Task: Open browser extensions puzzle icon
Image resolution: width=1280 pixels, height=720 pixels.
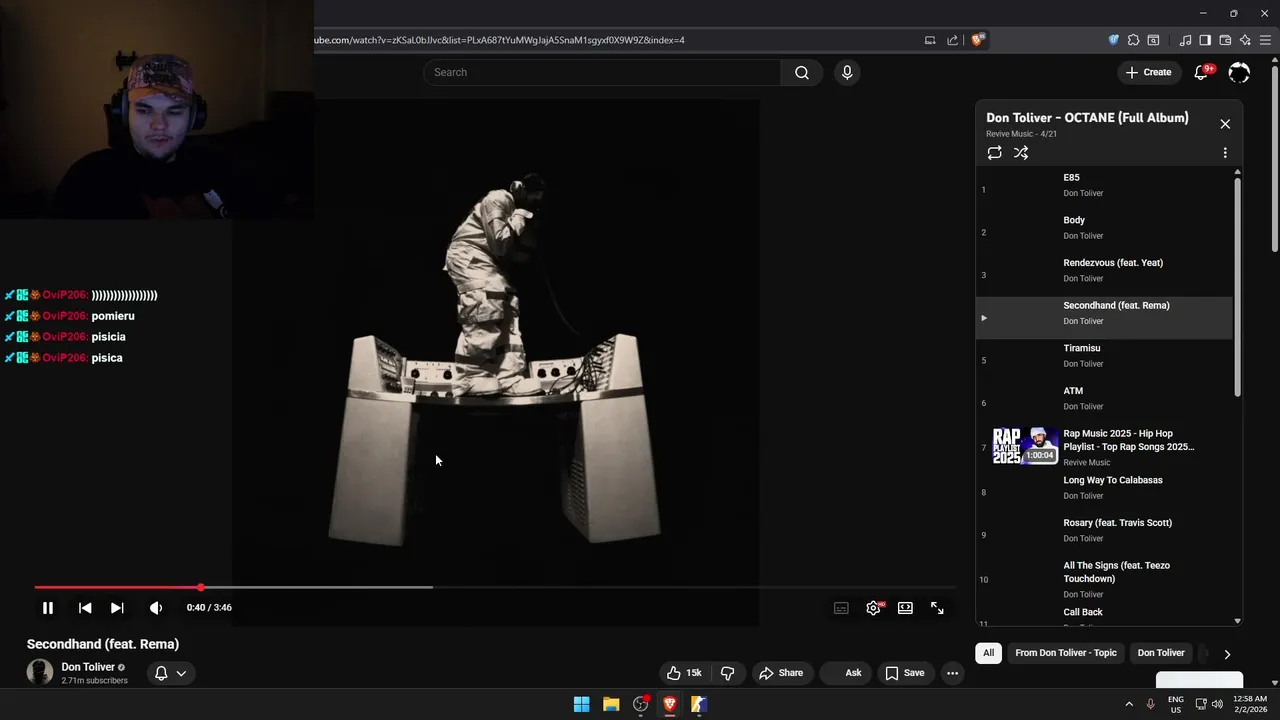Action: (1133, 40)
